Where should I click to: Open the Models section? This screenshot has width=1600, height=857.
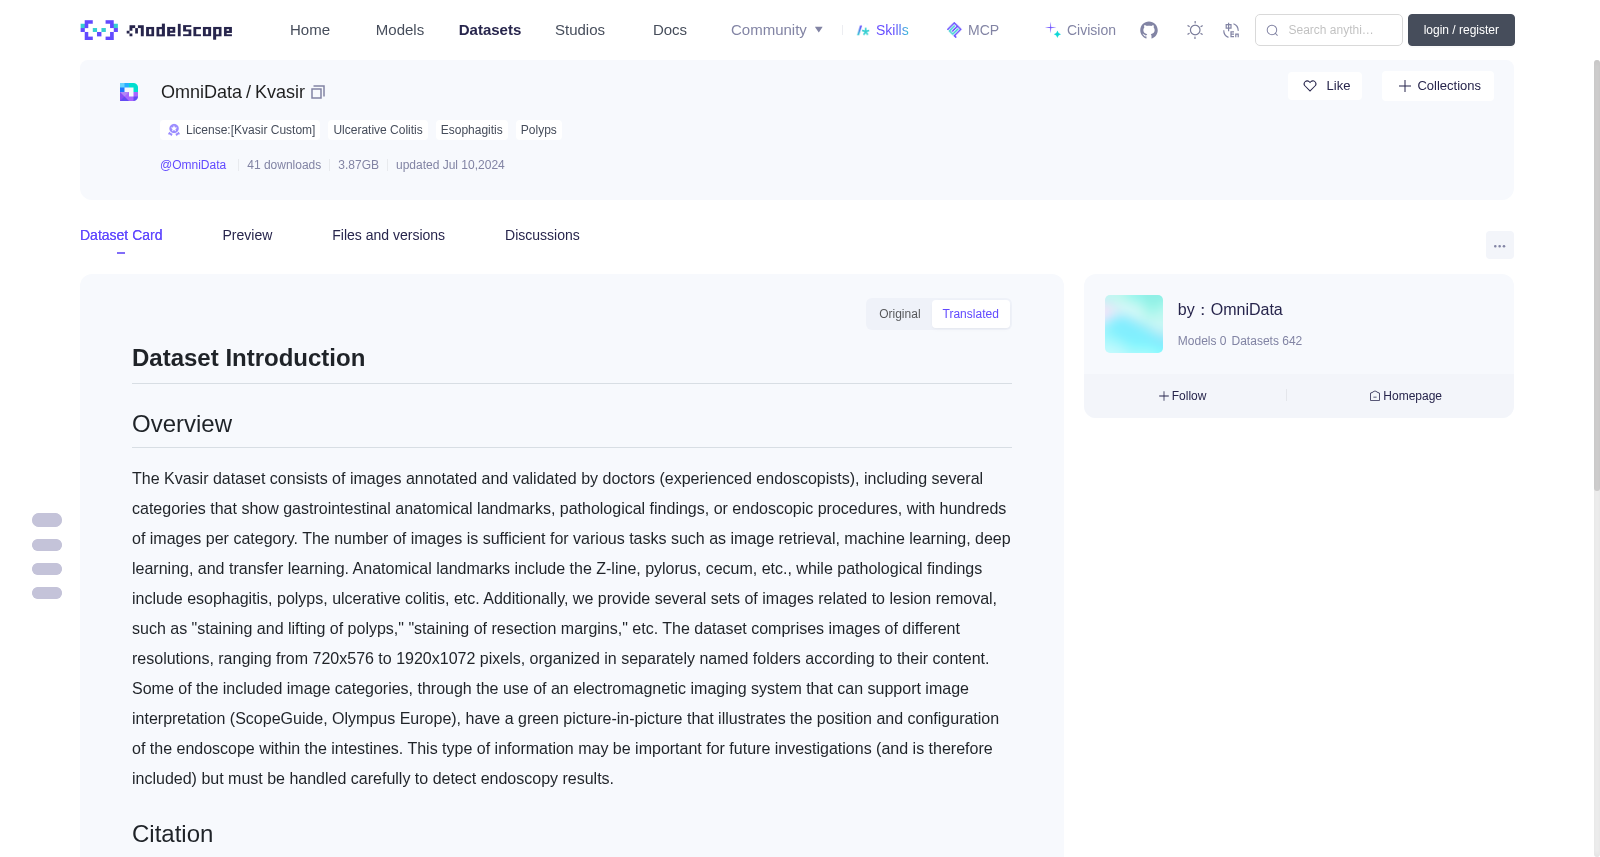pyautogui.click(x=400, y=30)
